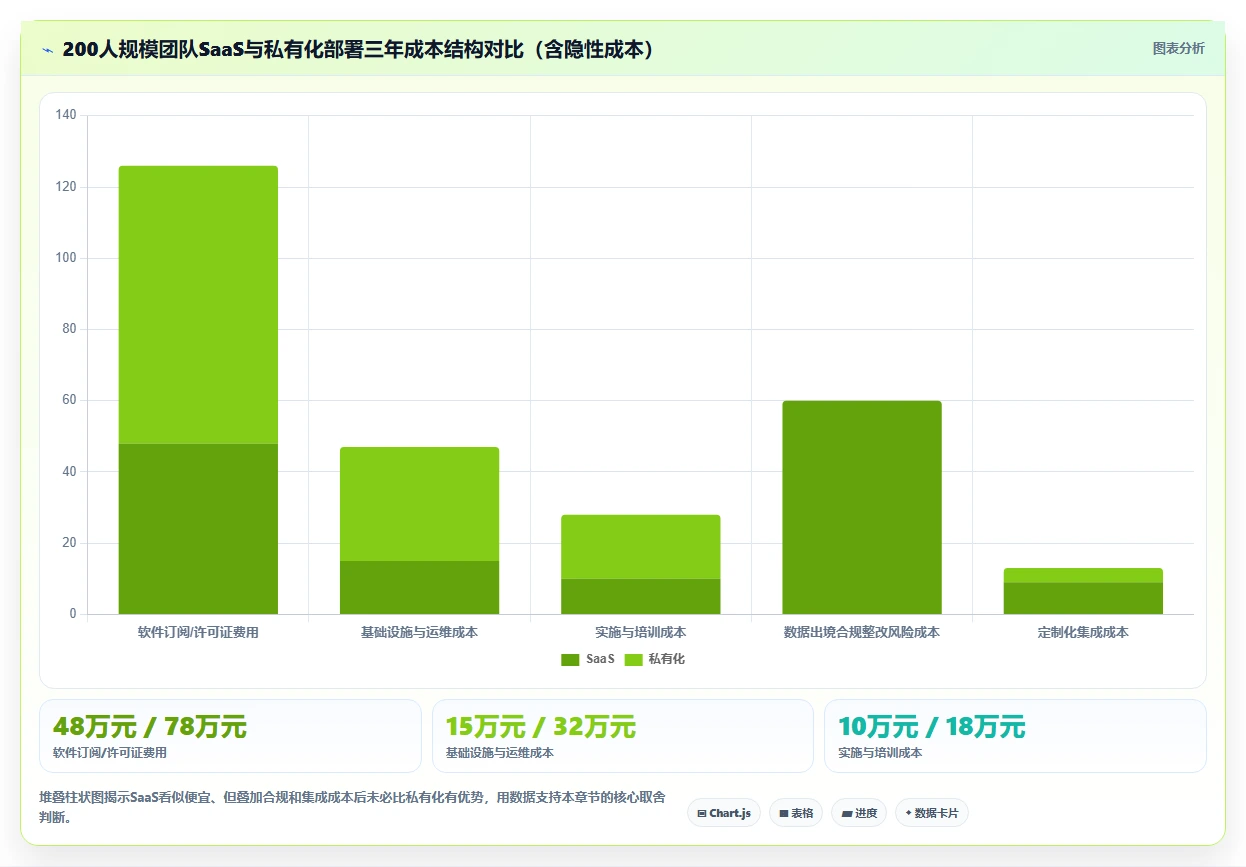Click the 数据卡片 tag chip

(931, 813)
